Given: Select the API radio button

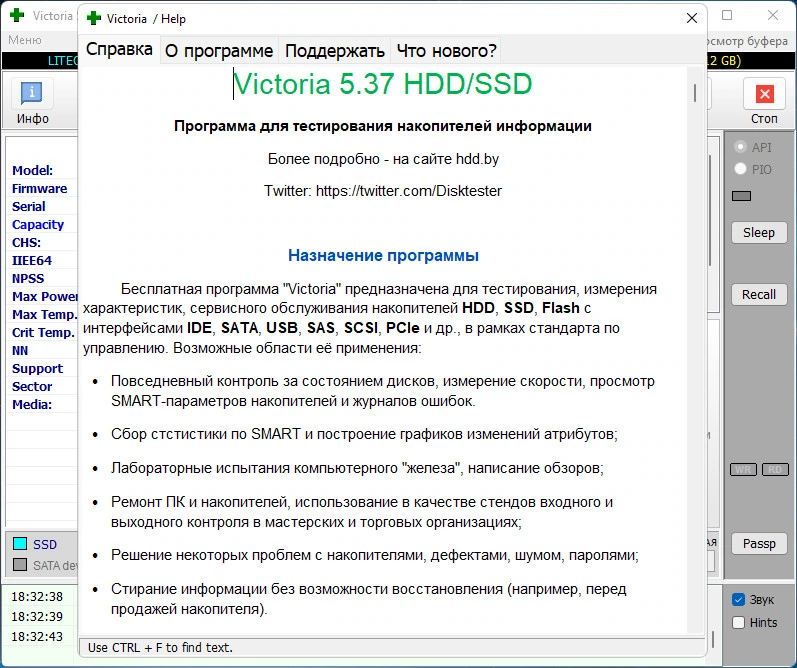Looking at the screenshot, I should tap(740, 147).
